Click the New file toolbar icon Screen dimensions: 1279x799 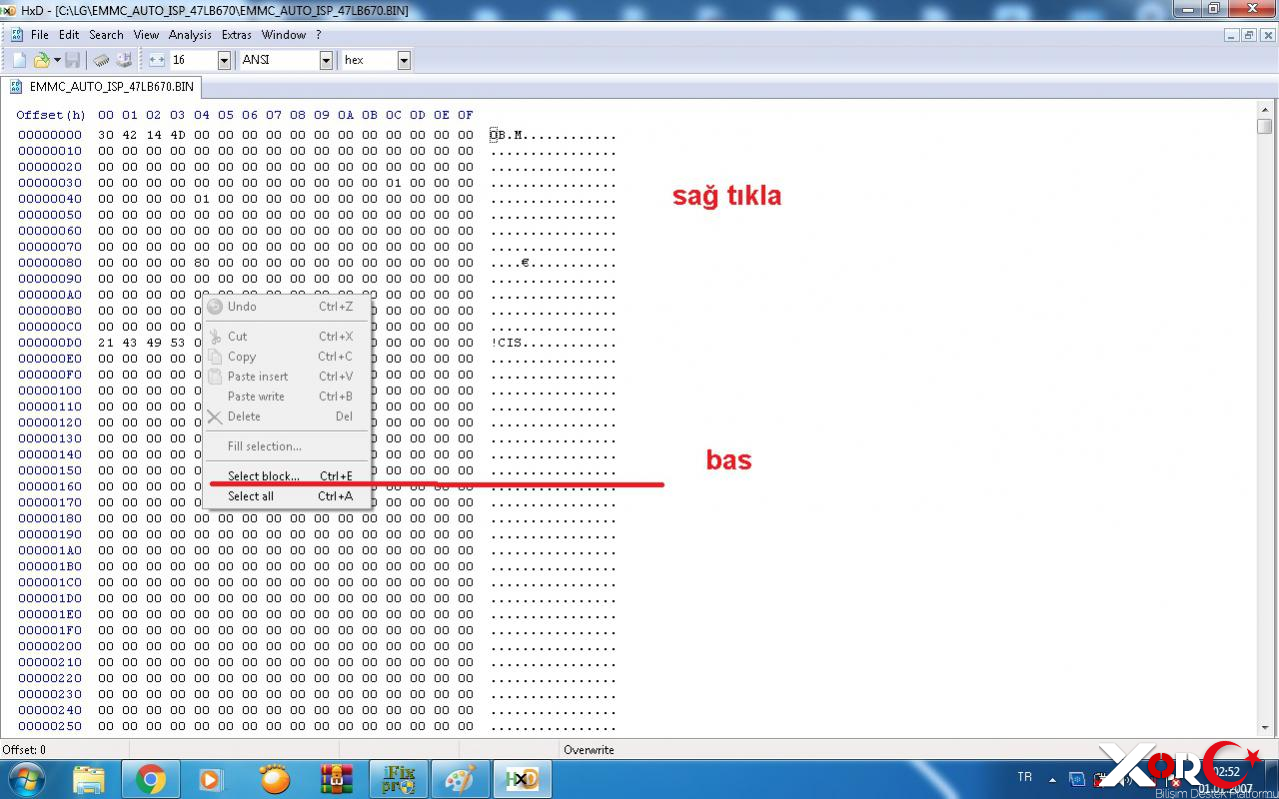click(x=19, y=60)
